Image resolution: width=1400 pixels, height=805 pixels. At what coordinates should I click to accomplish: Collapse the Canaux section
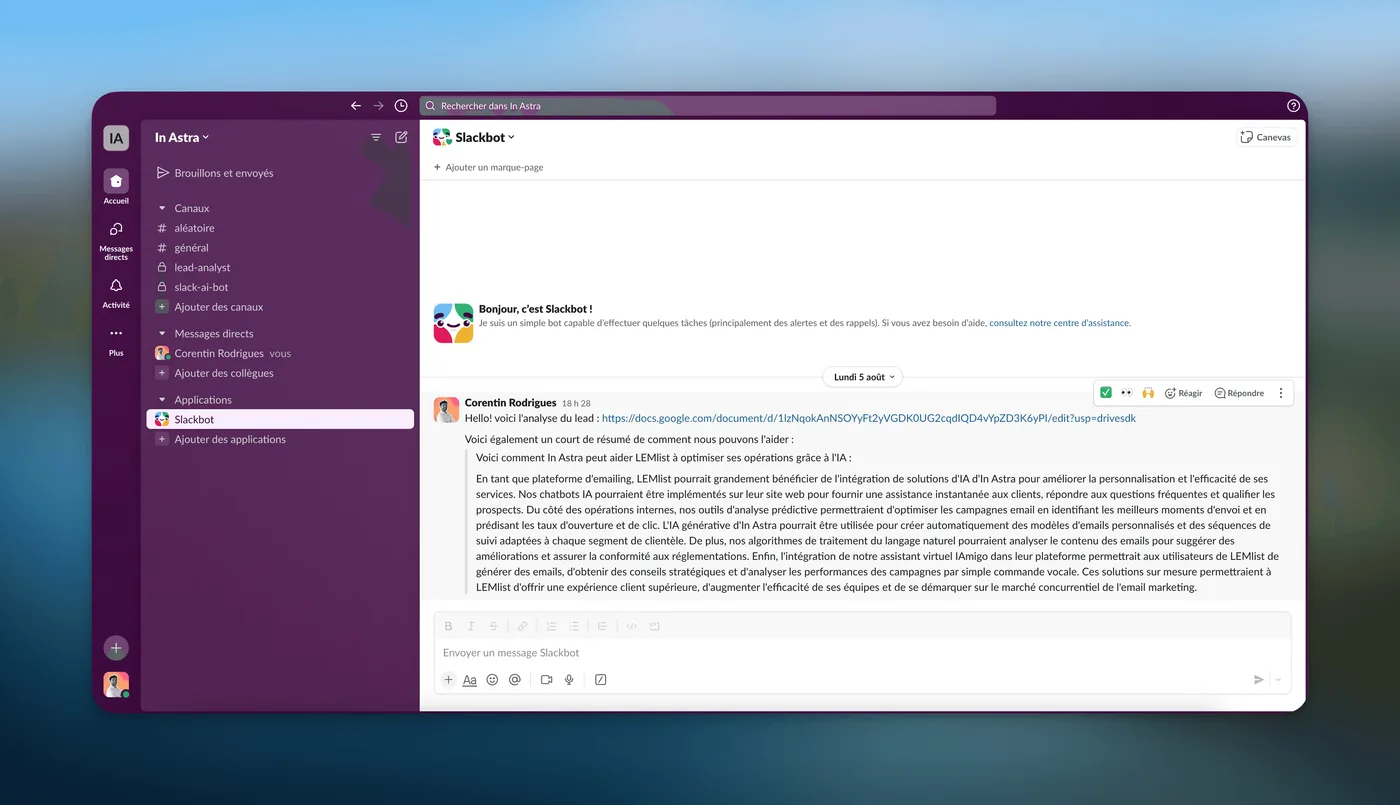coord(162,208)
